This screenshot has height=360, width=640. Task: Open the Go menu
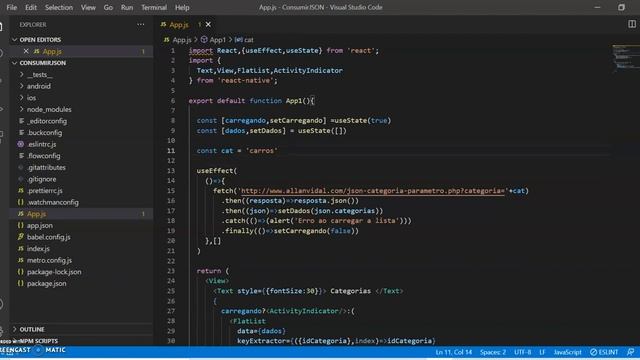pos(108,7)
